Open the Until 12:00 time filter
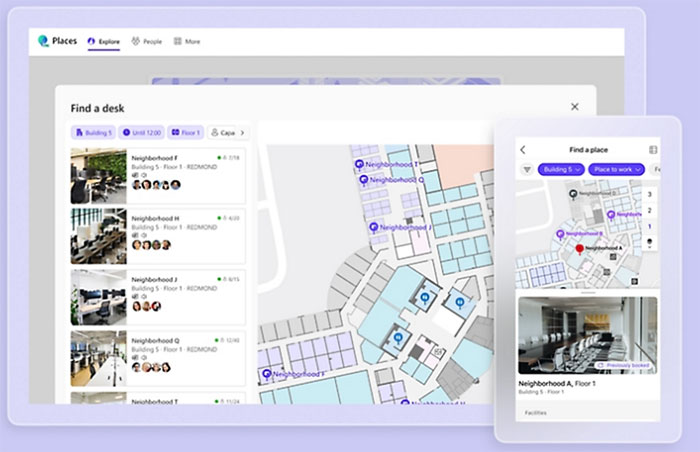700x452 pixels. point(142,133)
